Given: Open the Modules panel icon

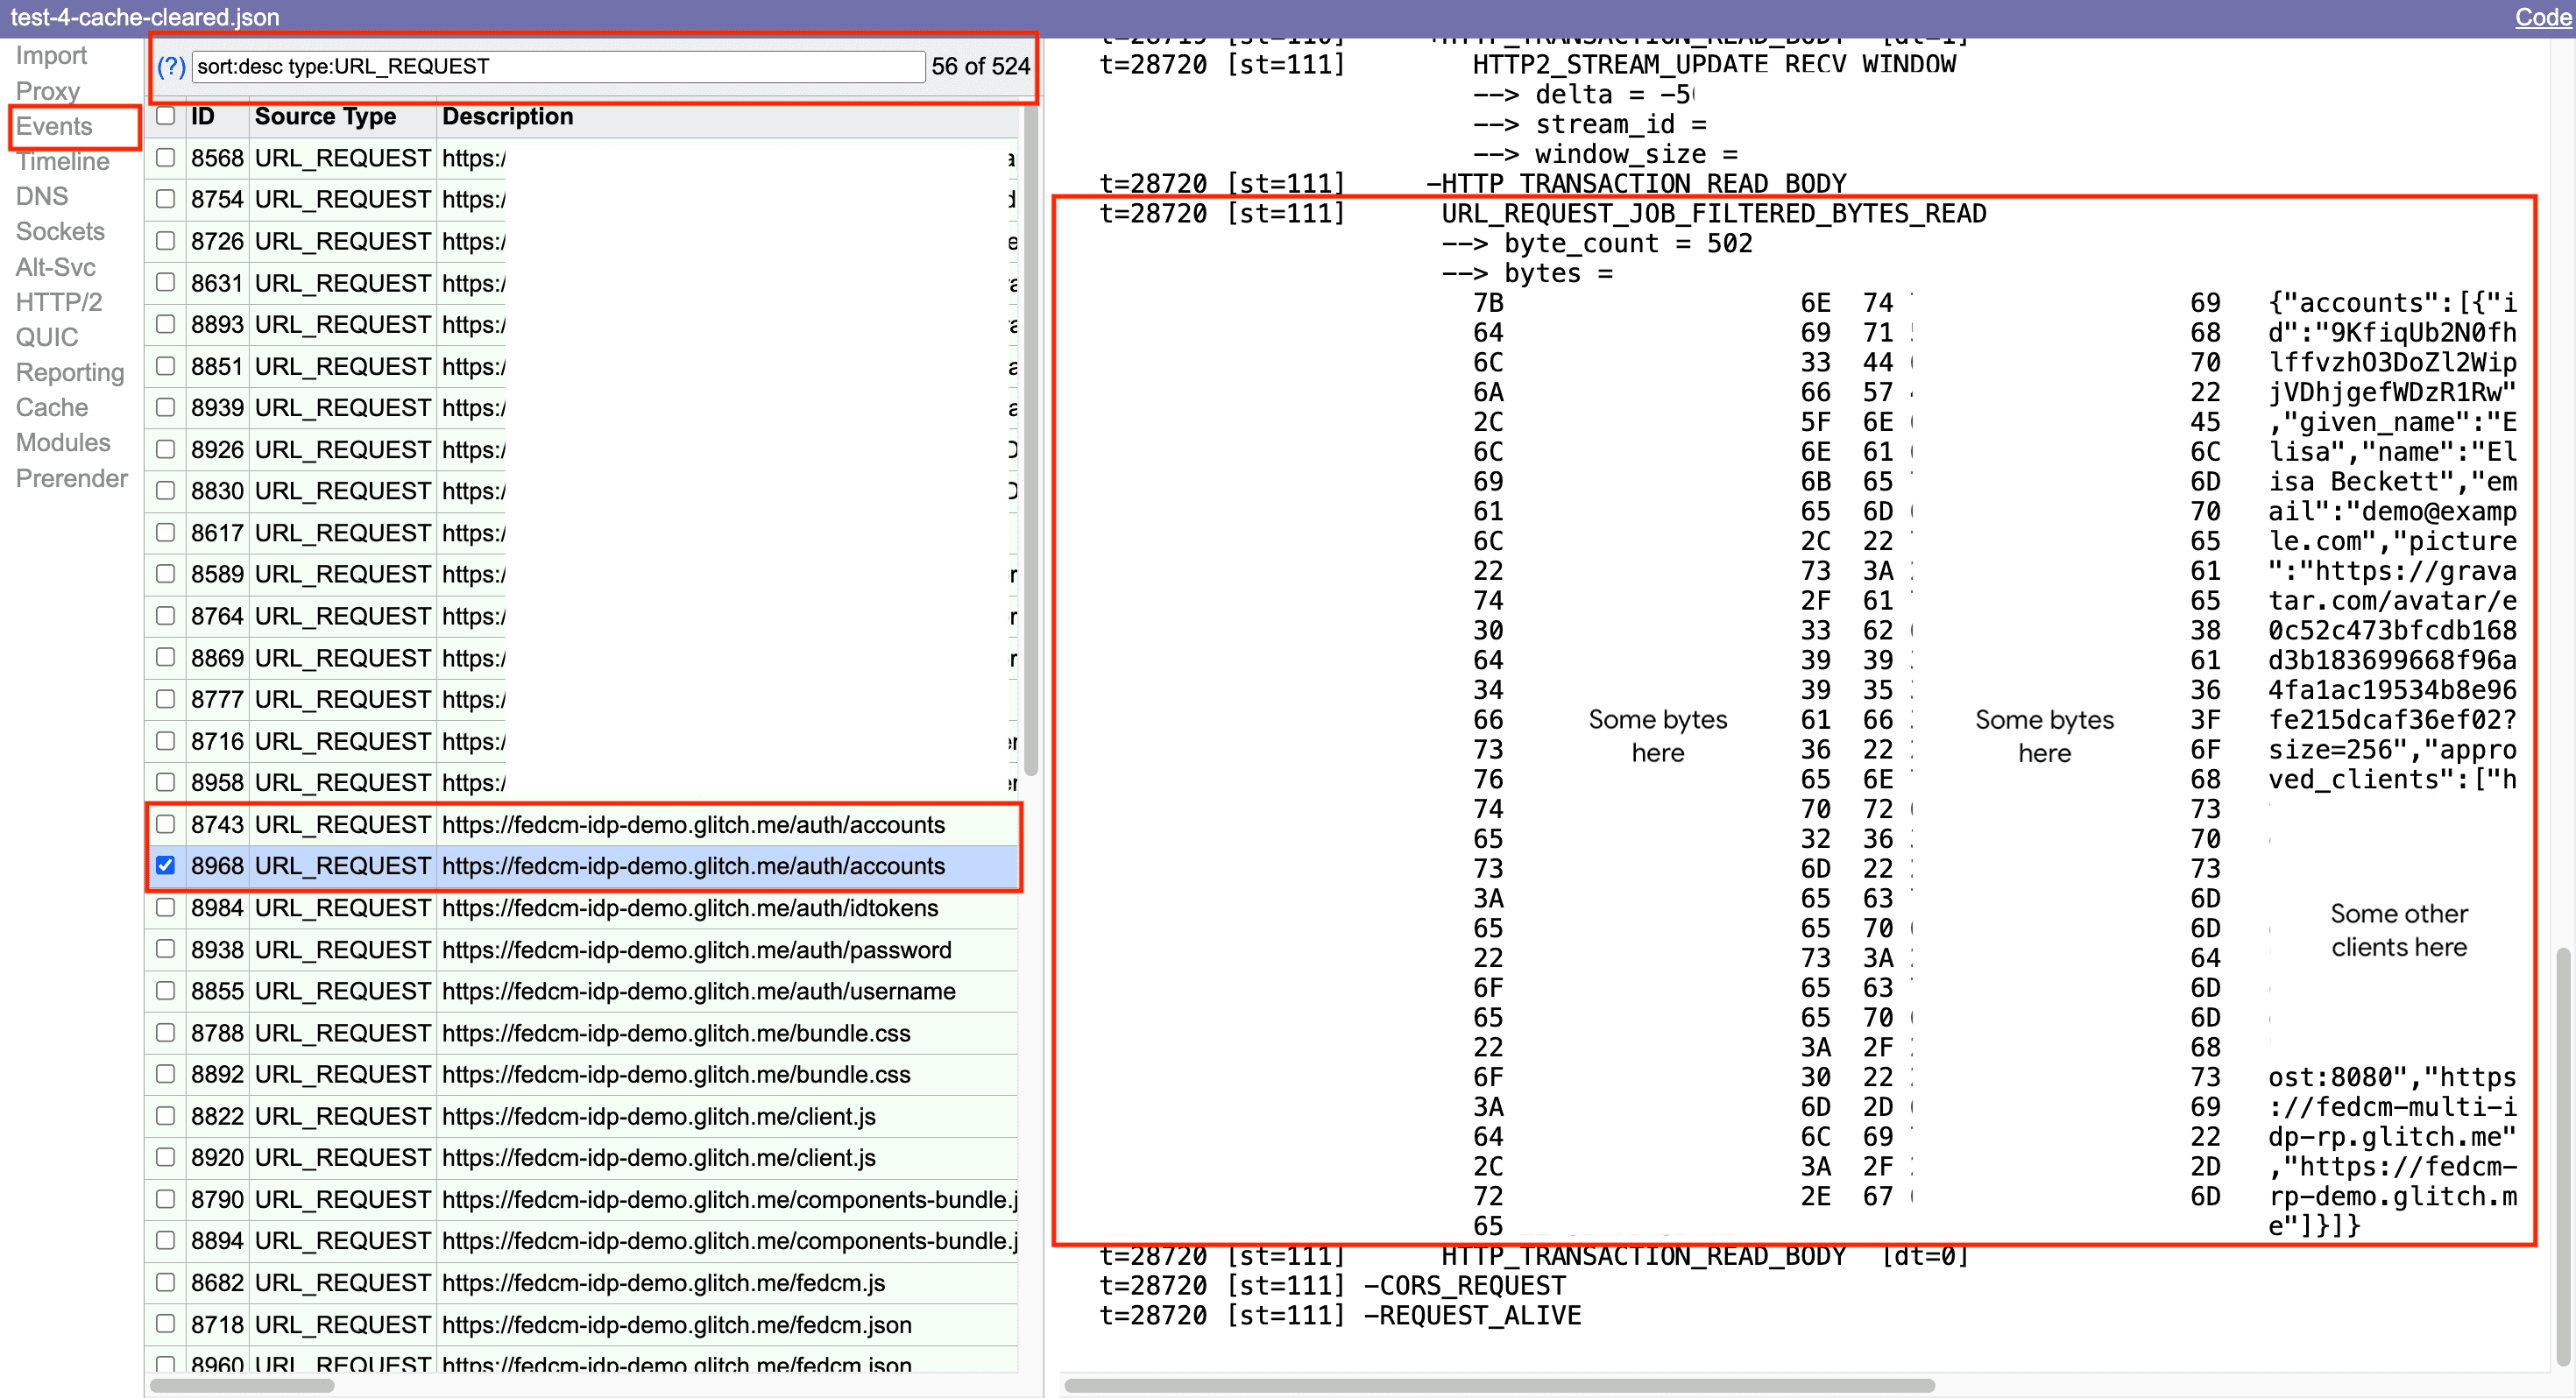Looking at the screenshot, I should (62, 442).
